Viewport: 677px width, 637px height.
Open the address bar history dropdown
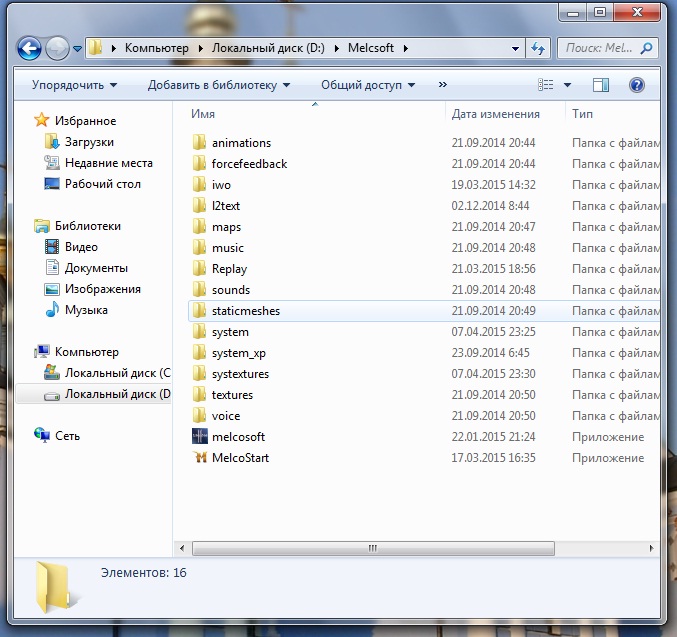515,48
